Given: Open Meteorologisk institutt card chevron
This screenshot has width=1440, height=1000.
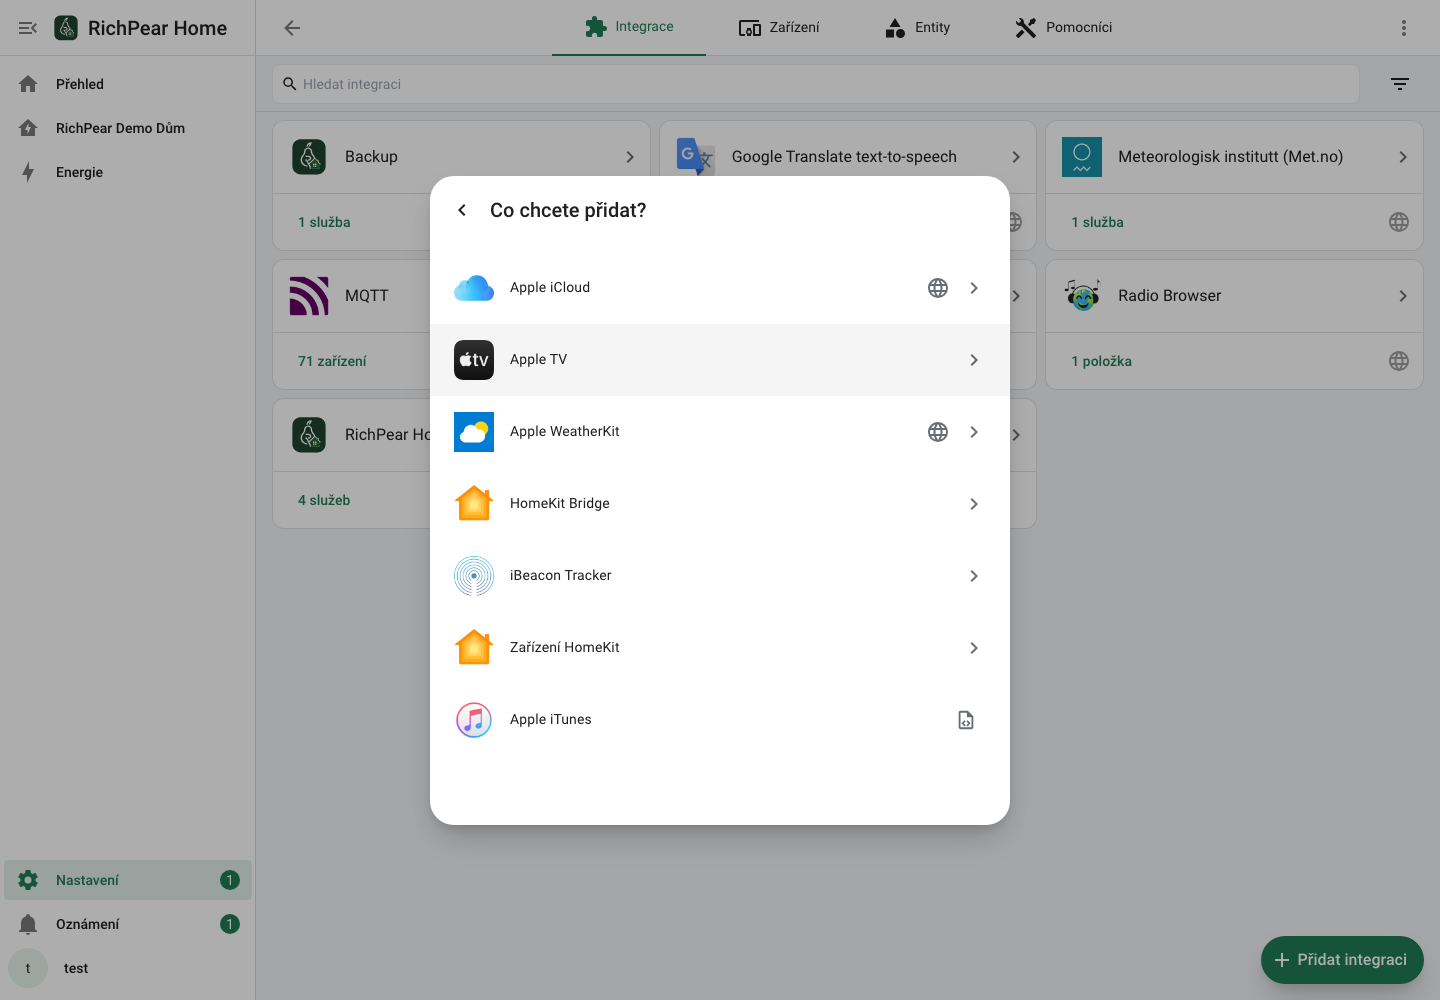Looking at the screenshot, I should (1403, 157).
